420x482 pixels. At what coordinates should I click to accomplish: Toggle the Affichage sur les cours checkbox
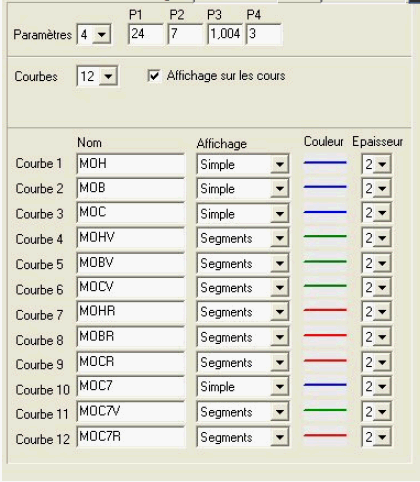tap(154, 76)
